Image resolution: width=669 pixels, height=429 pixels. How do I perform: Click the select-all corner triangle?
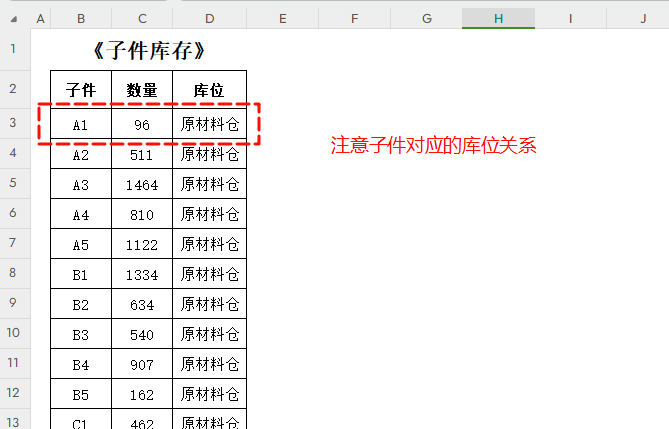tap(14, 19)
